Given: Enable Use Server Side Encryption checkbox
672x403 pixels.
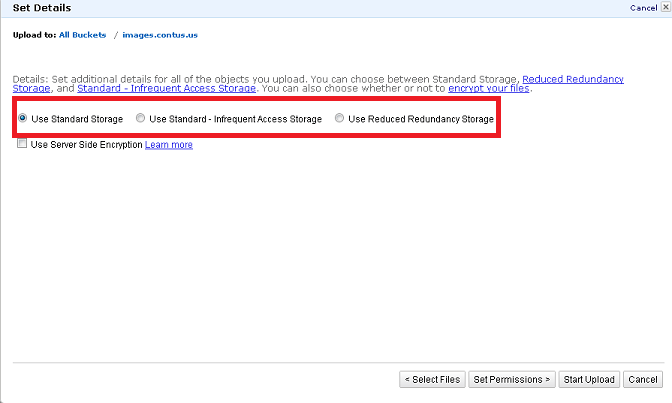Looking at the screenshot, I should point(22,143).
